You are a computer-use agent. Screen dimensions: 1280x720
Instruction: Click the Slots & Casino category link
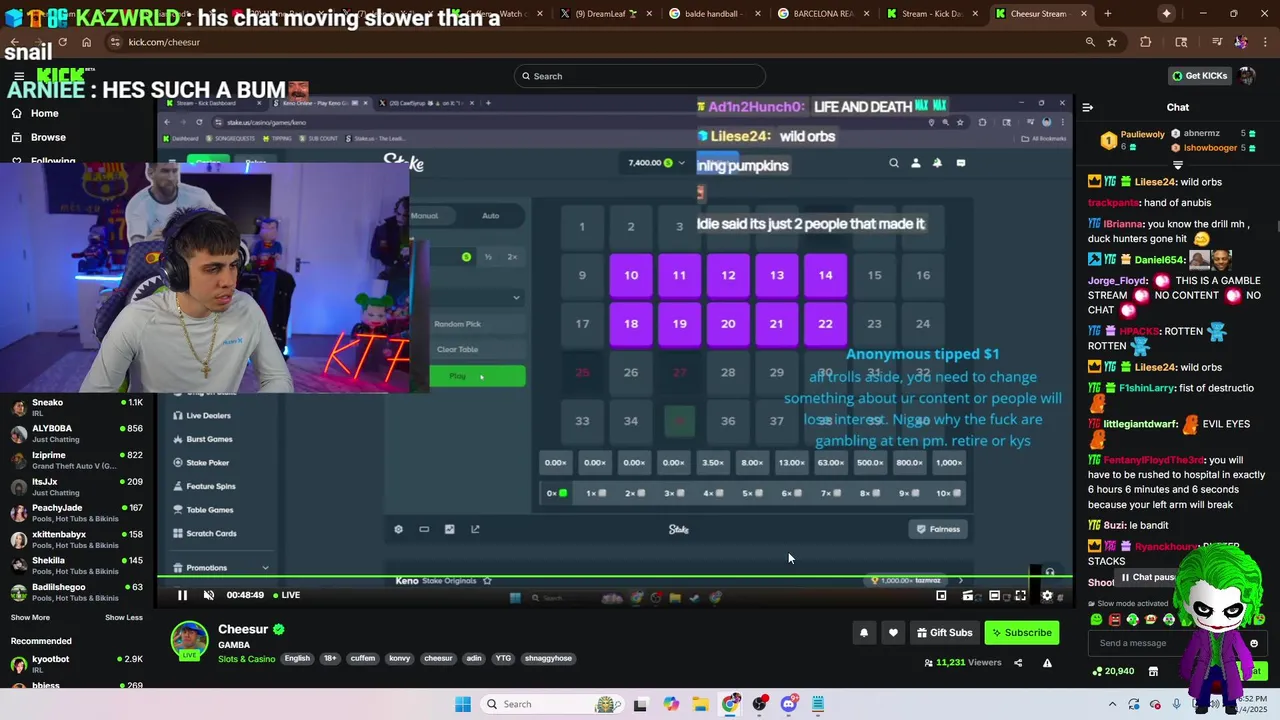coord(246,658)
